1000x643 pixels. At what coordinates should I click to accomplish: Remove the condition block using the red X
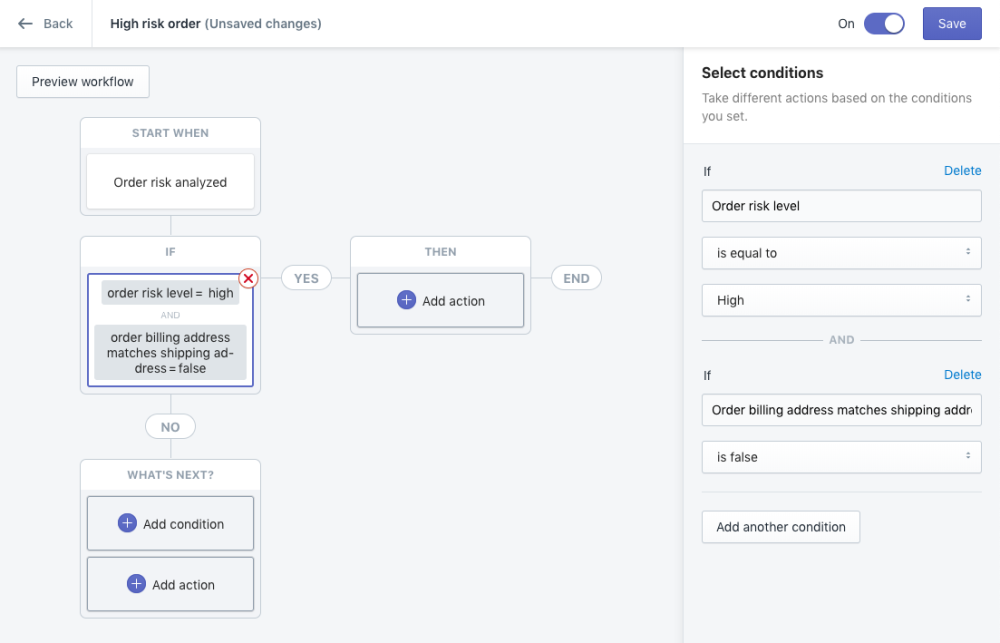(x=246, y=278)
